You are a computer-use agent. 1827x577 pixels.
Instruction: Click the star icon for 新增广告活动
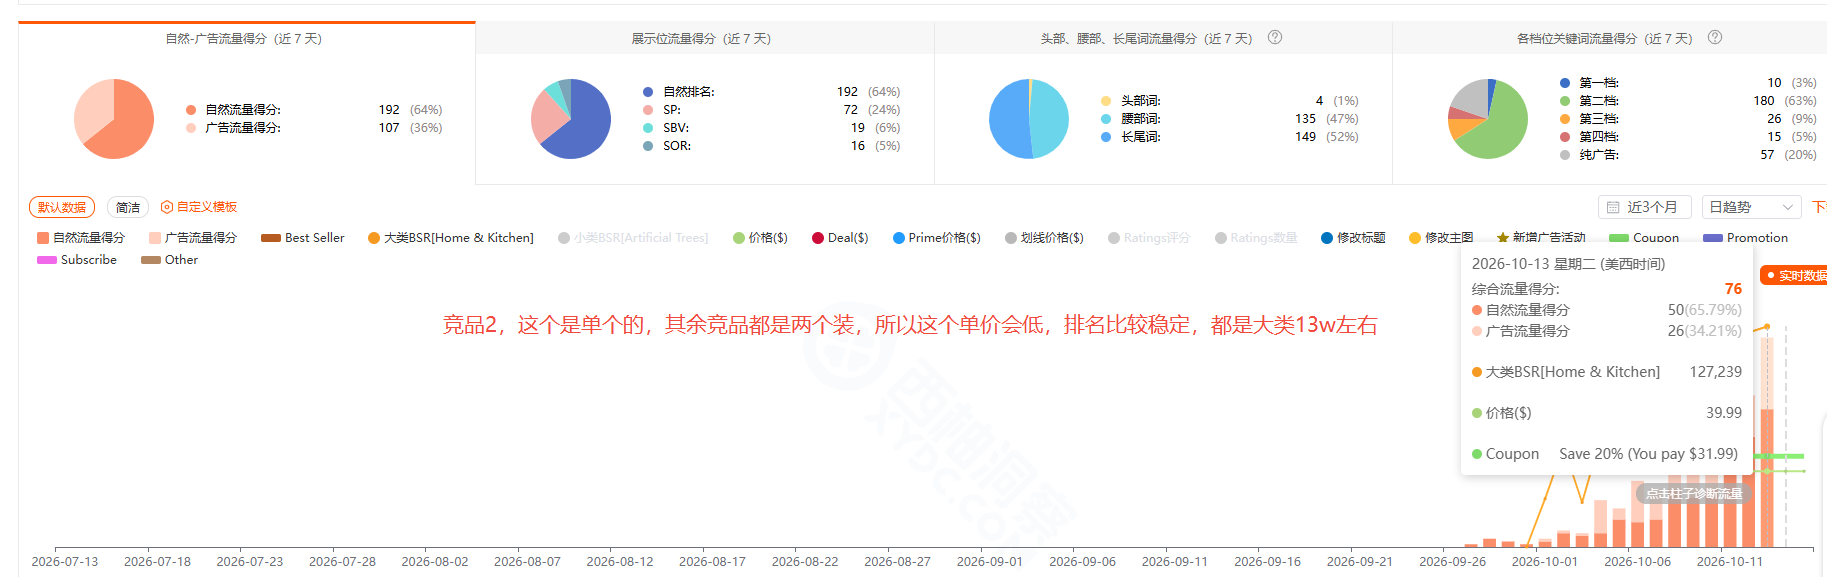[1503, 238]
